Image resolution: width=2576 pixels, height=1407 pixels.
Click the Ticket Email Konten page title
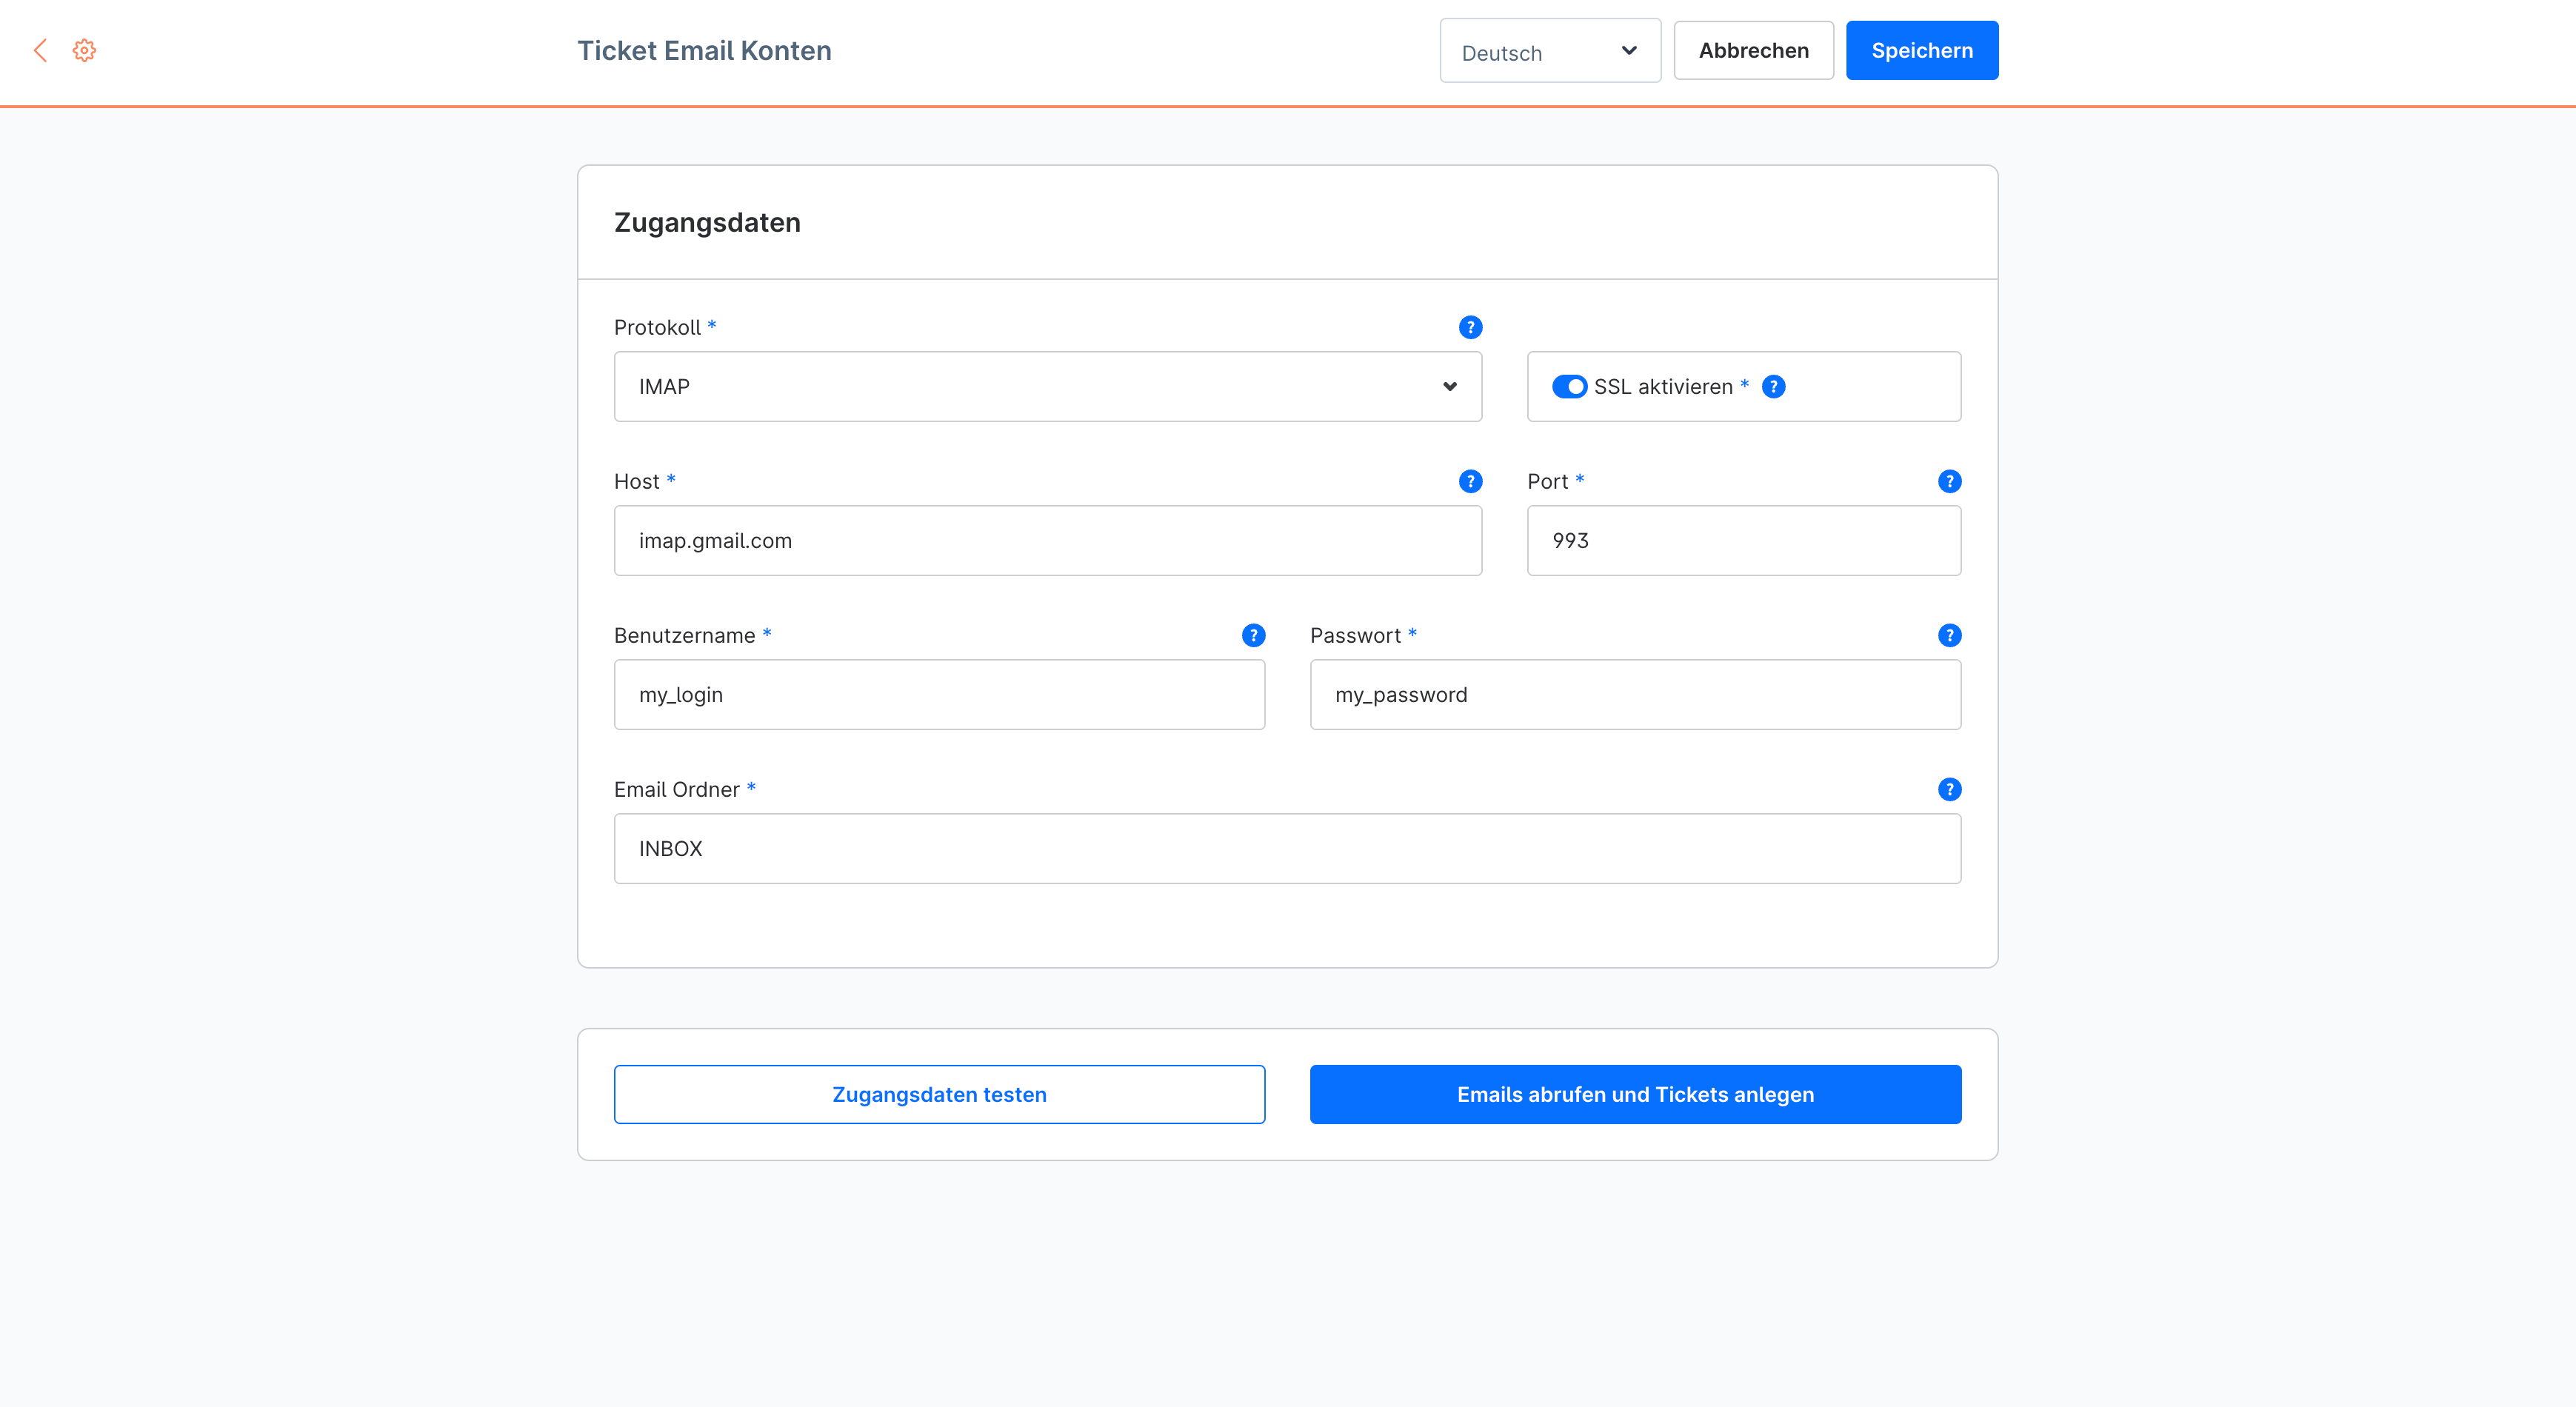pyautogui.click(x=704, y=51)
